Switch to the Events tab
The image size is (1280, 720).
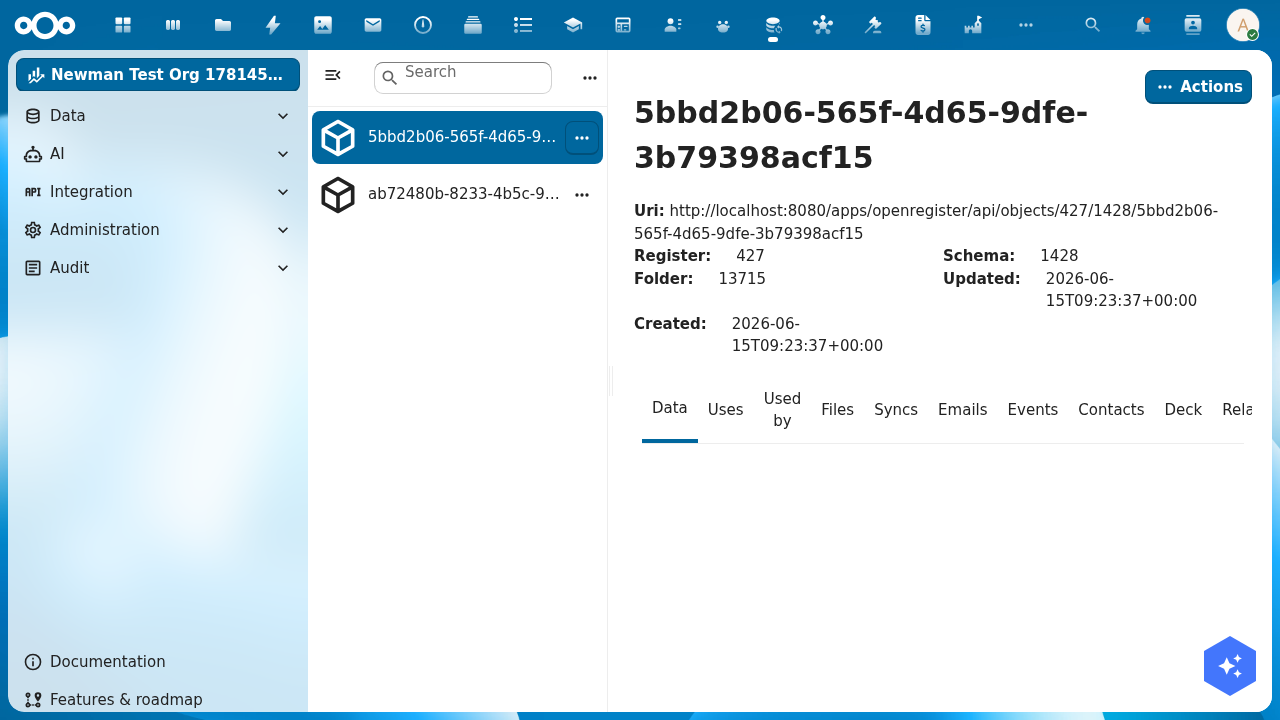1033,410
